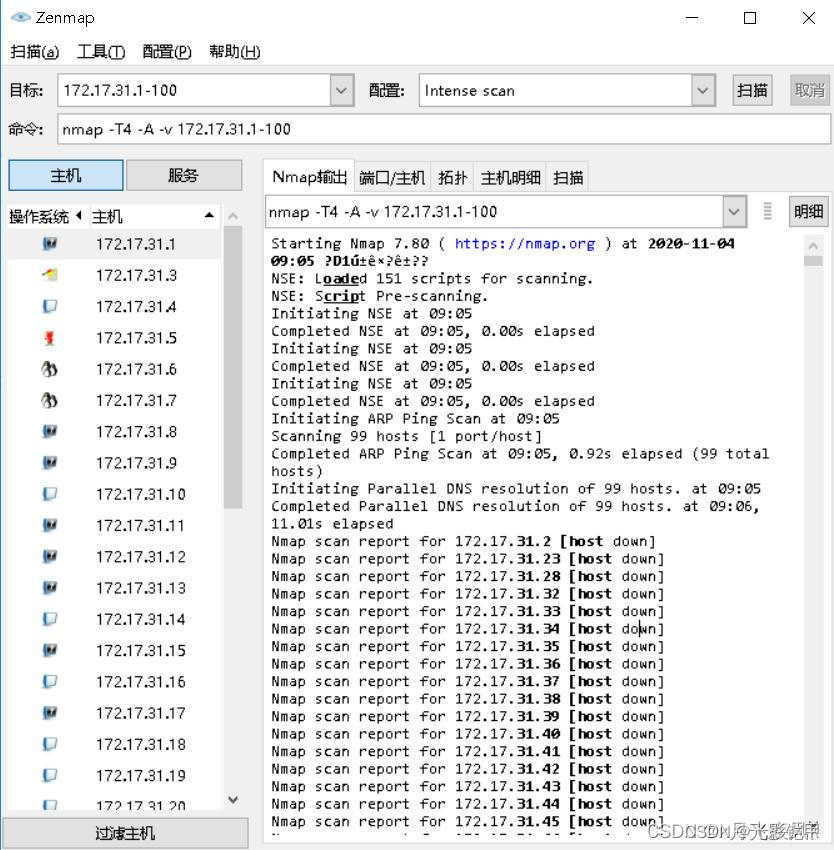Open the 扫描(a) menu

tap(35, 51)
